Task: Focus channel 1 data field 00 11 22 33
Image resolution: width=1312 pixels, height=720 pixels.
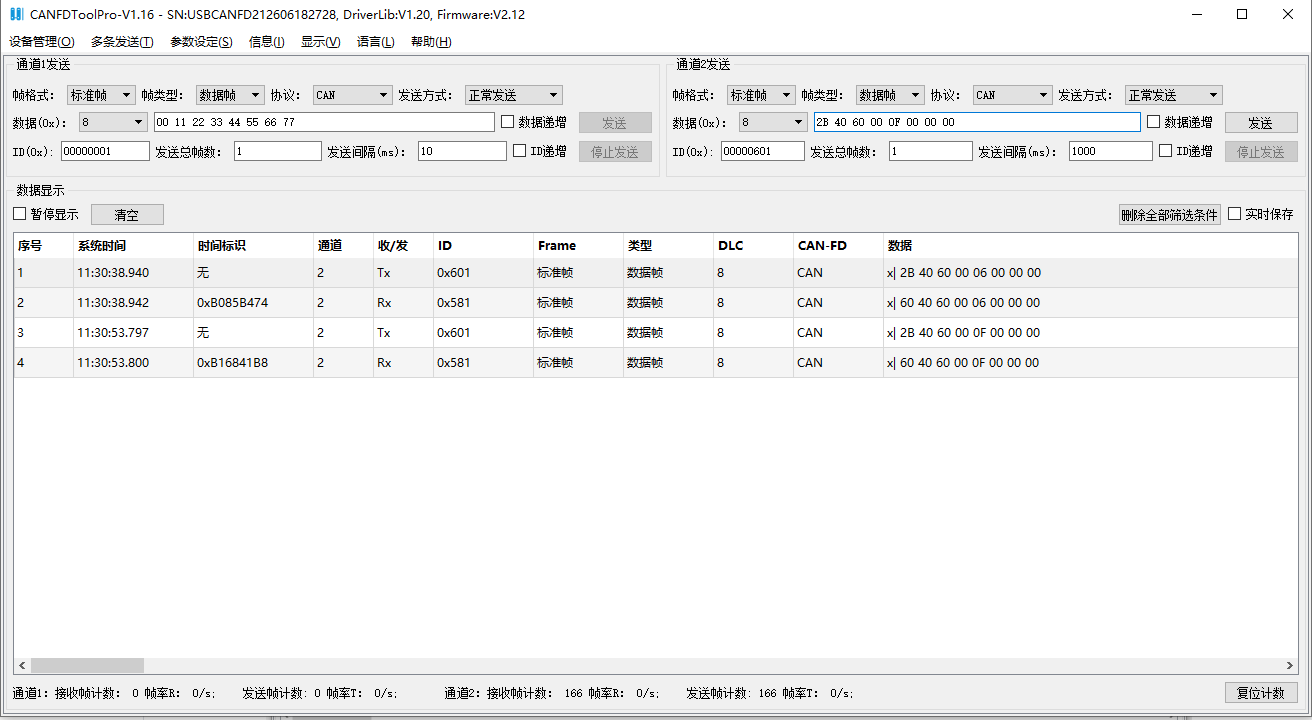Action: point(324,122)
